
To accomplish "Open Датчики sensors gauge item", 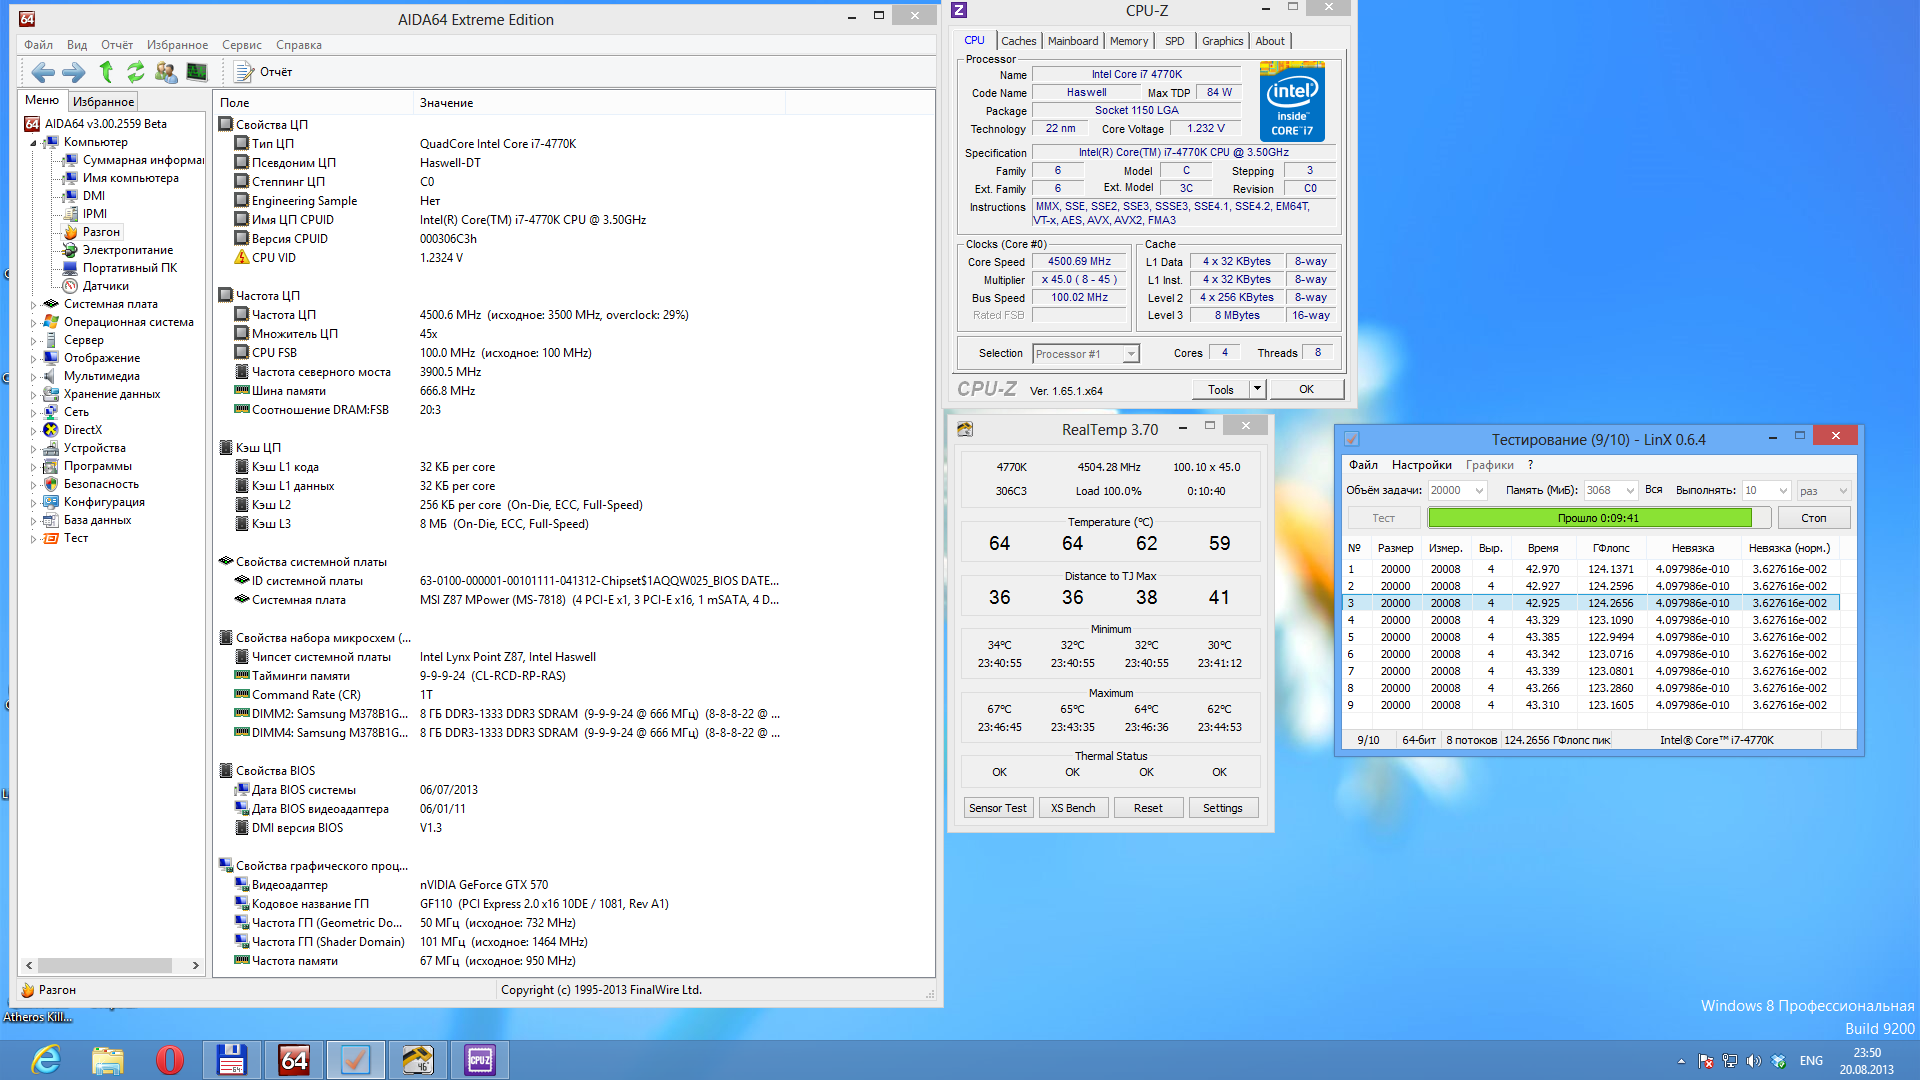I will [x=105, y=286].
